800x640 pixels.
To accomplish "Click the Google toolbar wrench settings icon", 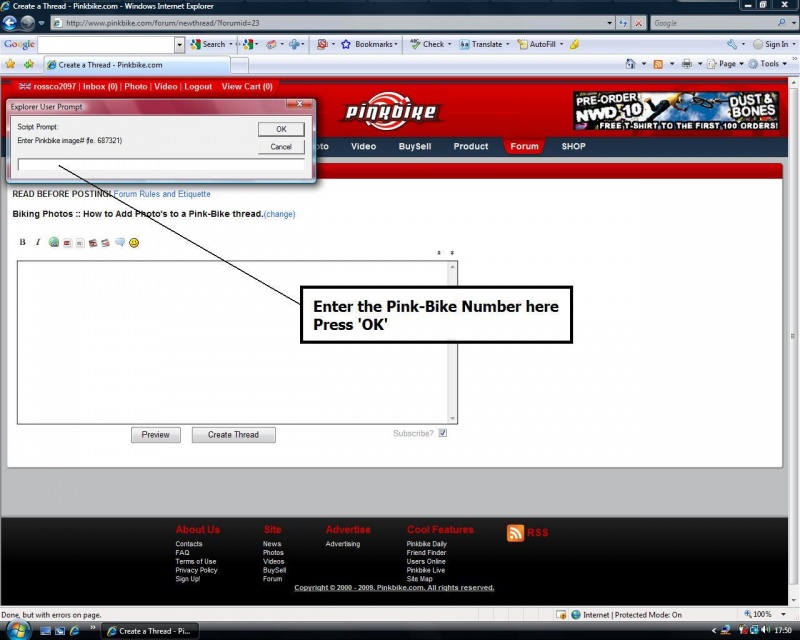I will pyautogui.click(x=732, y=44).
